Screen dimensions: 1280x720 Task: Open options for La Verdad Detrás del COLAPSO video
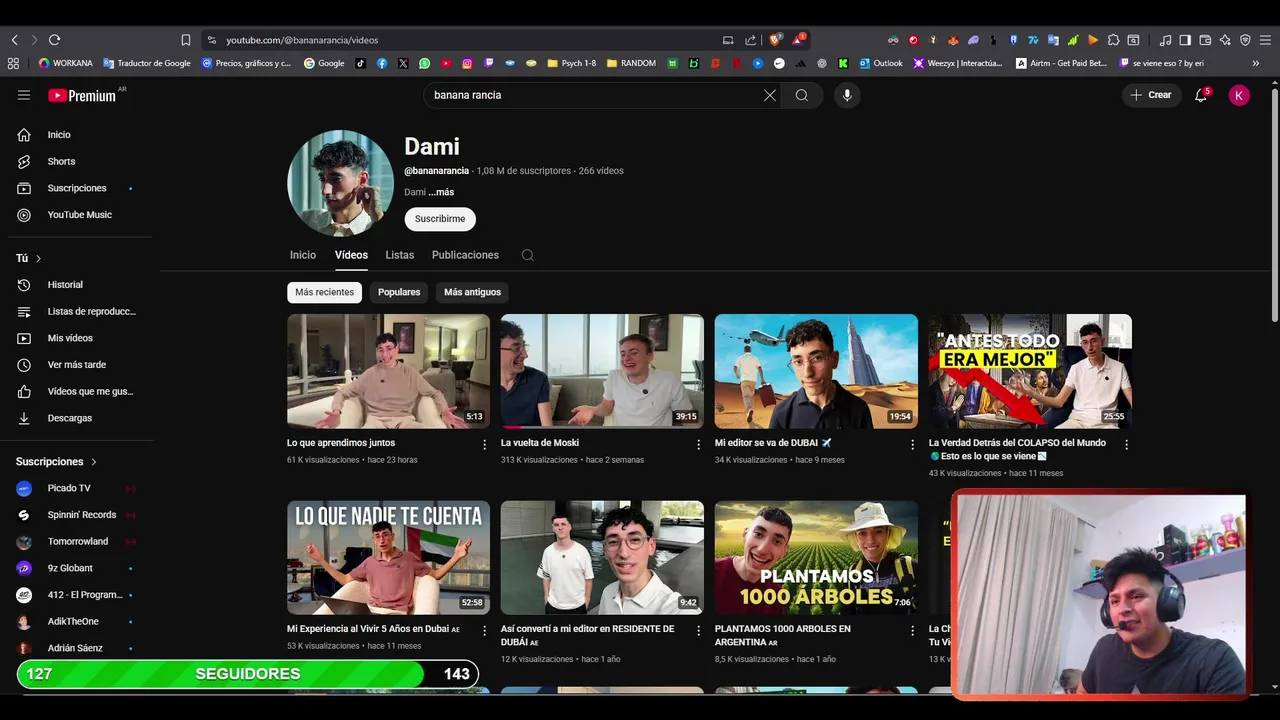(x=1126, y=444)
